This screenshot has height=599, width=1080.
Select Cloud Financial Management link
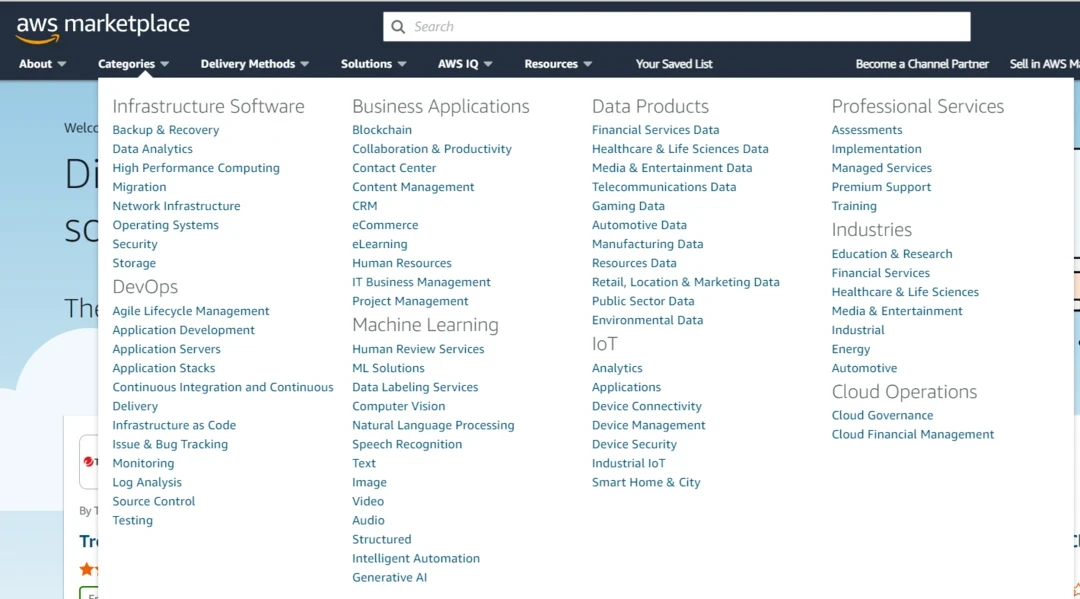(912, 435)
